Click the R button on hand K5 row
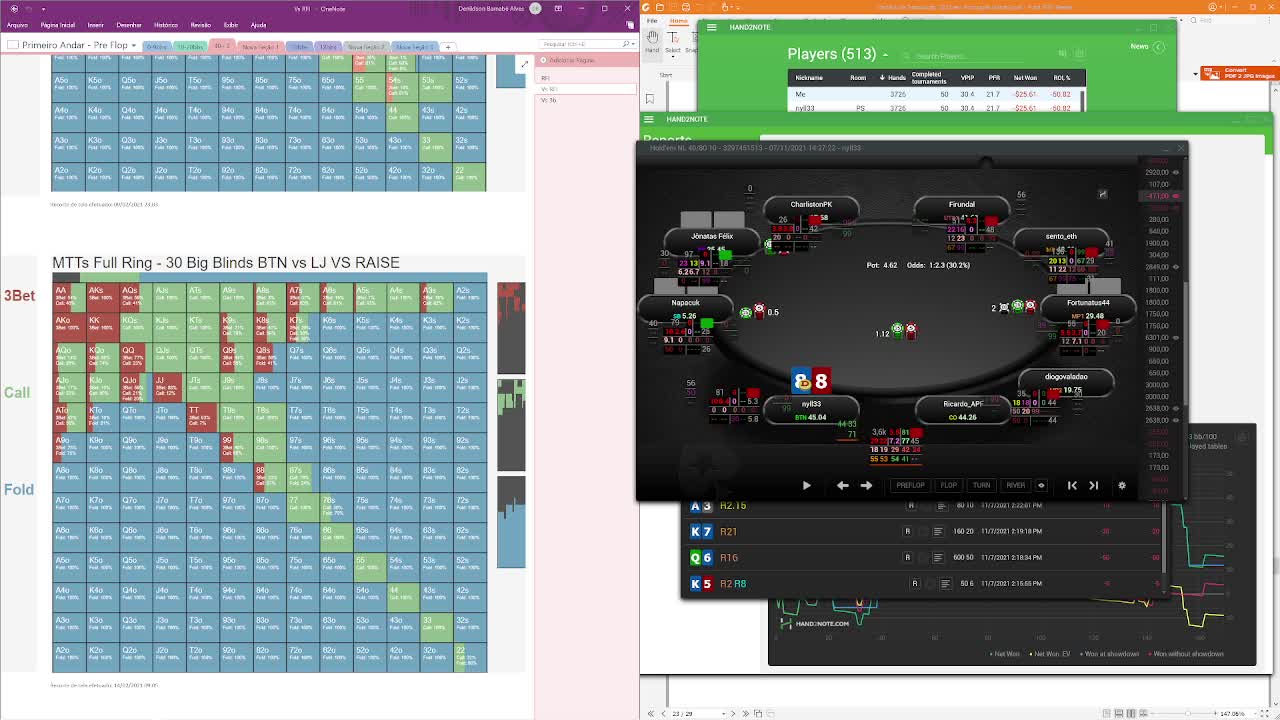1280x720 pixels. tap(914, 584)
